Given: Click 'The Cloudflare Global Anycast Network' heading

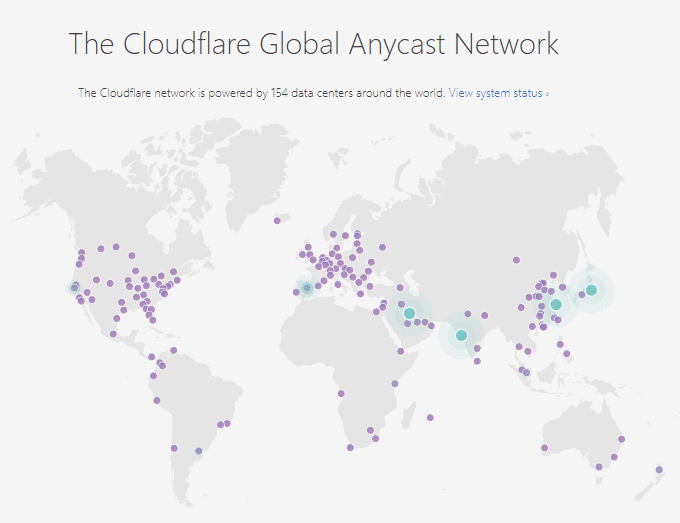Looking at the screenshot, I should (314, 44).
